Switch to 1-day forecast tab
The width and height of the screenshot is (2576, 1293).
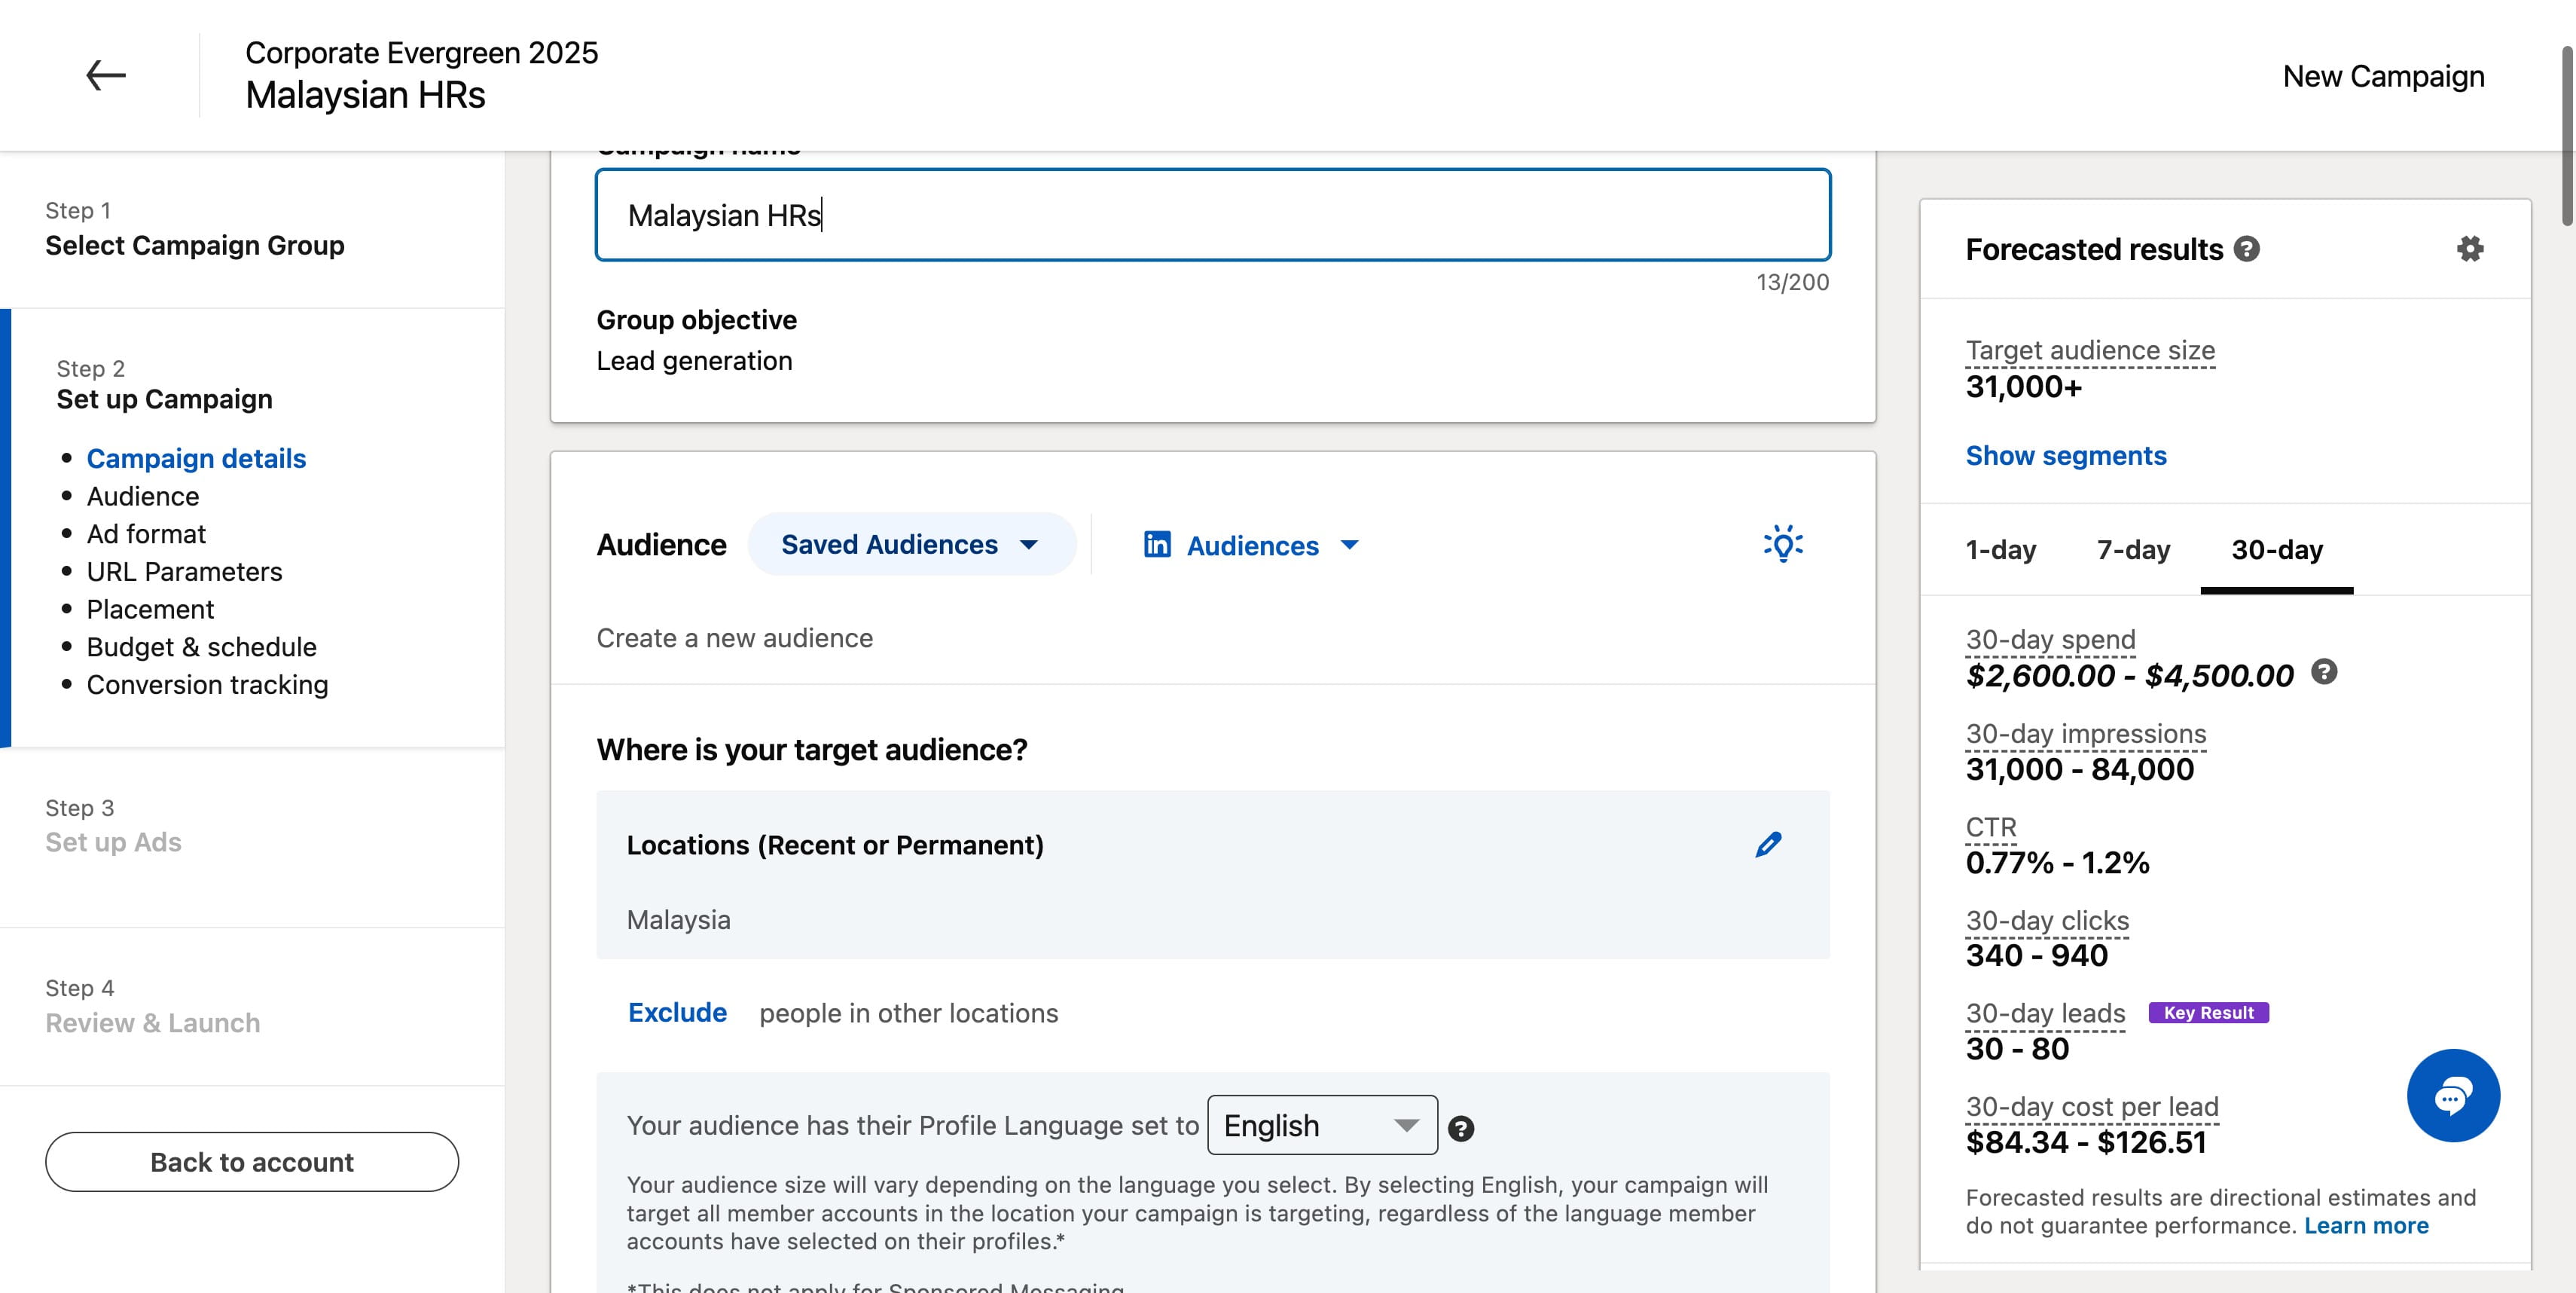[2000, 550]
